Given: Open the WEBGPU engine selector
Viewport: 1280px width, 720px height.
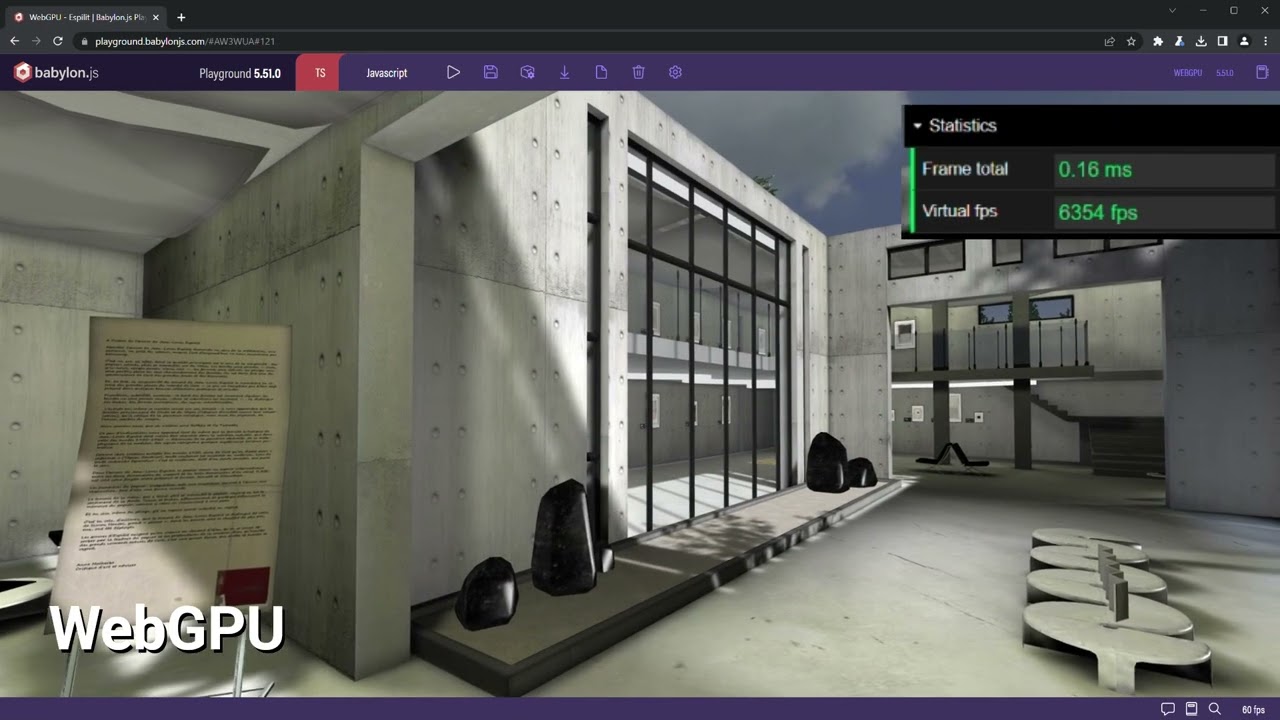Looking at the screenshot, I should [x=1187, y=73].
